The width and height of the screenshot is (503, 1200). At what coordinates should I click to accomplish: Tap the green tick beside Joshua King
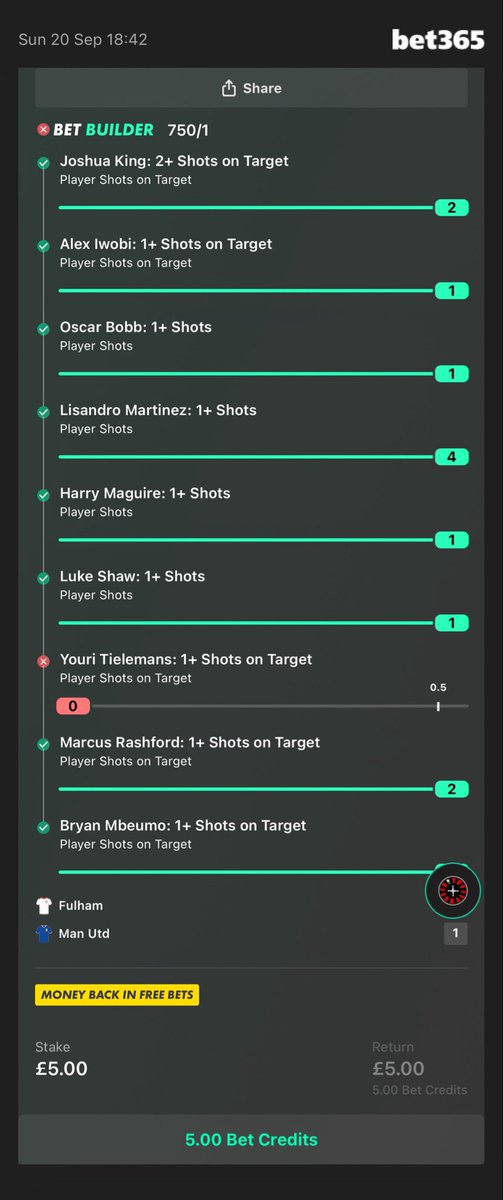click(x=43, y=163)
